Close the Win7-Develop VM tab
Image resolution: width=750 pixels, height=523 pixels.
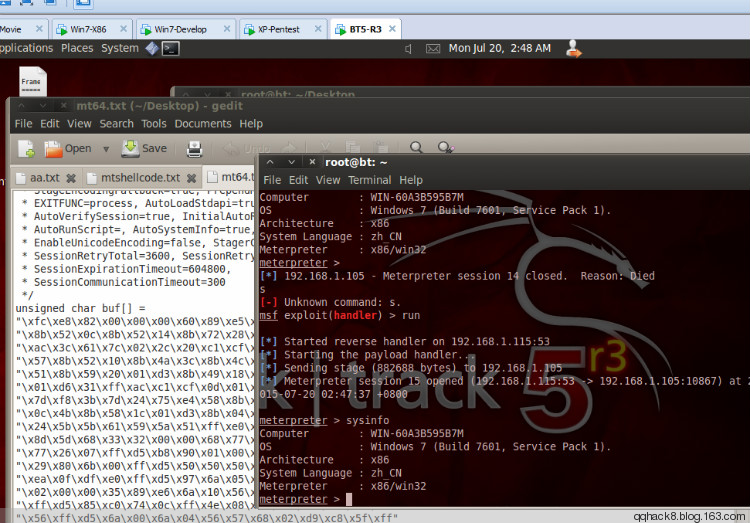click(227, 29)
